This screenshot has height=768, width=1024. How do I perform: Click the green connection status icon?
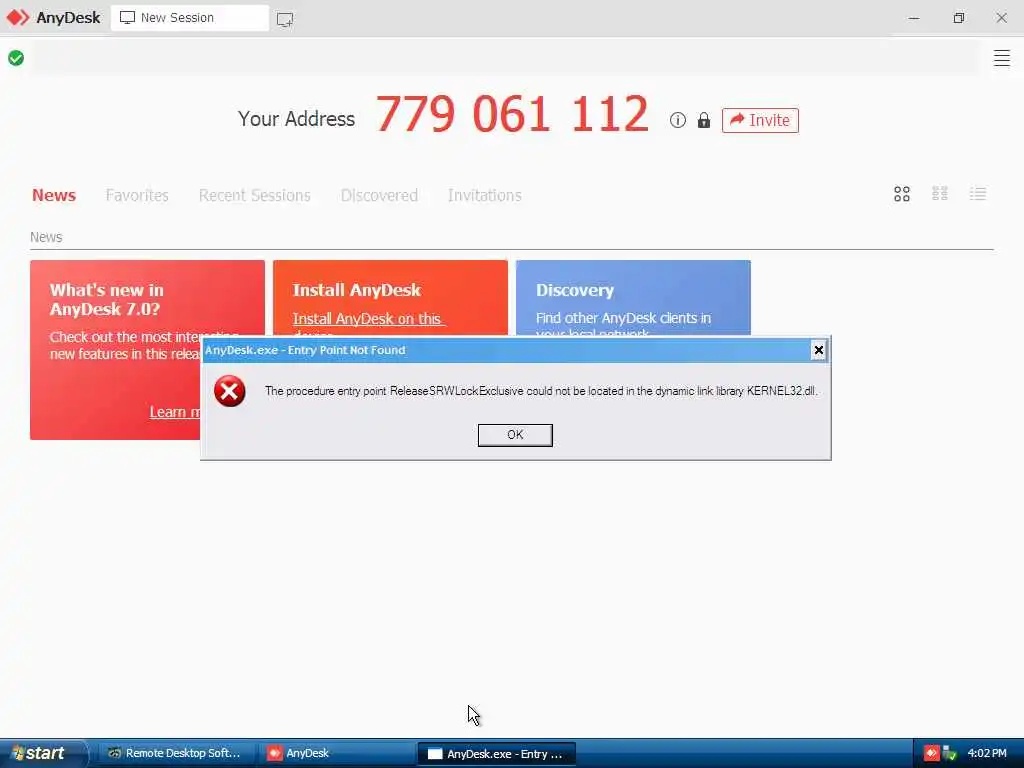[16, 58]
